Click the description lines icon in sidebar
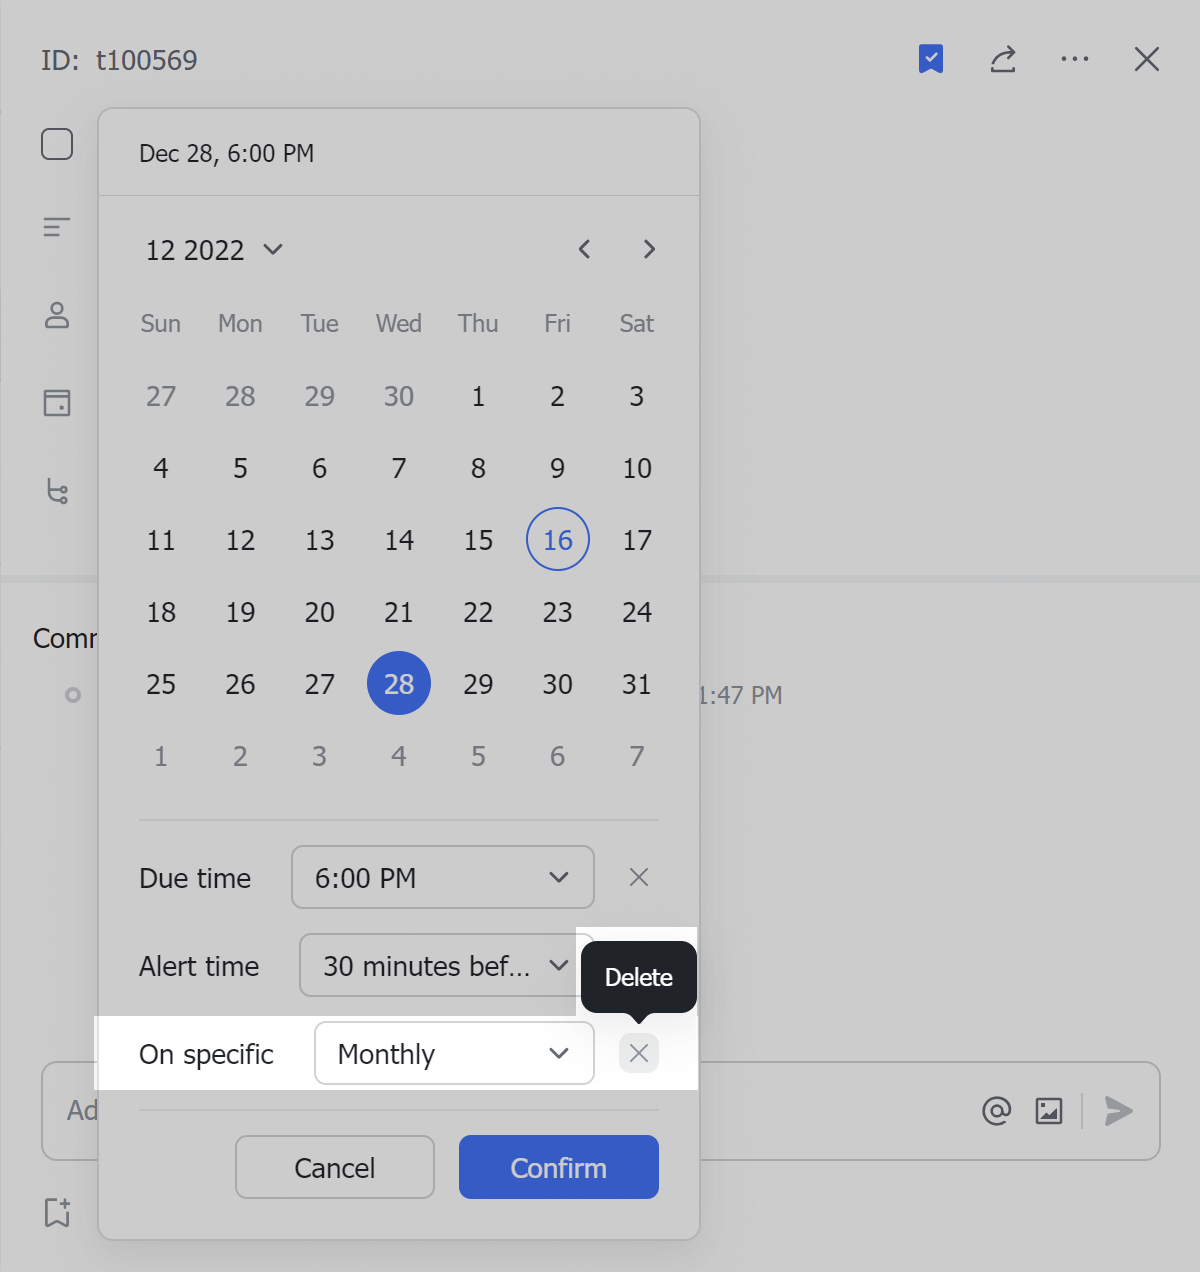Screen dimensions: 1200x1272 (57, 227)
